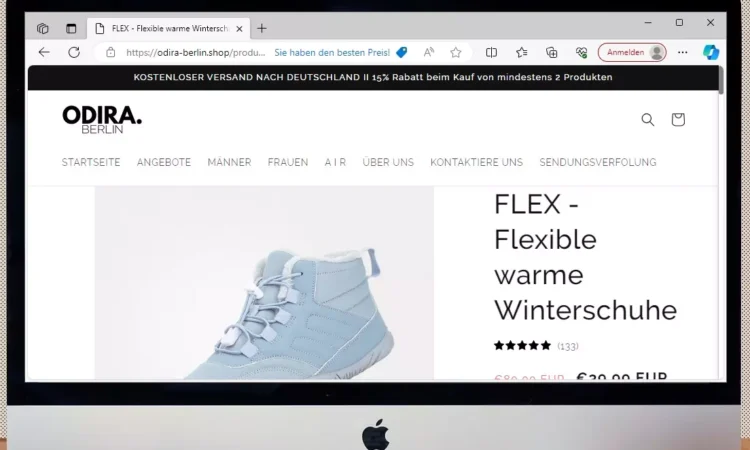The height and width of the screenshot is (450, 750).
Task: Minimize the browser window
Action: click(x=648, y=22)
